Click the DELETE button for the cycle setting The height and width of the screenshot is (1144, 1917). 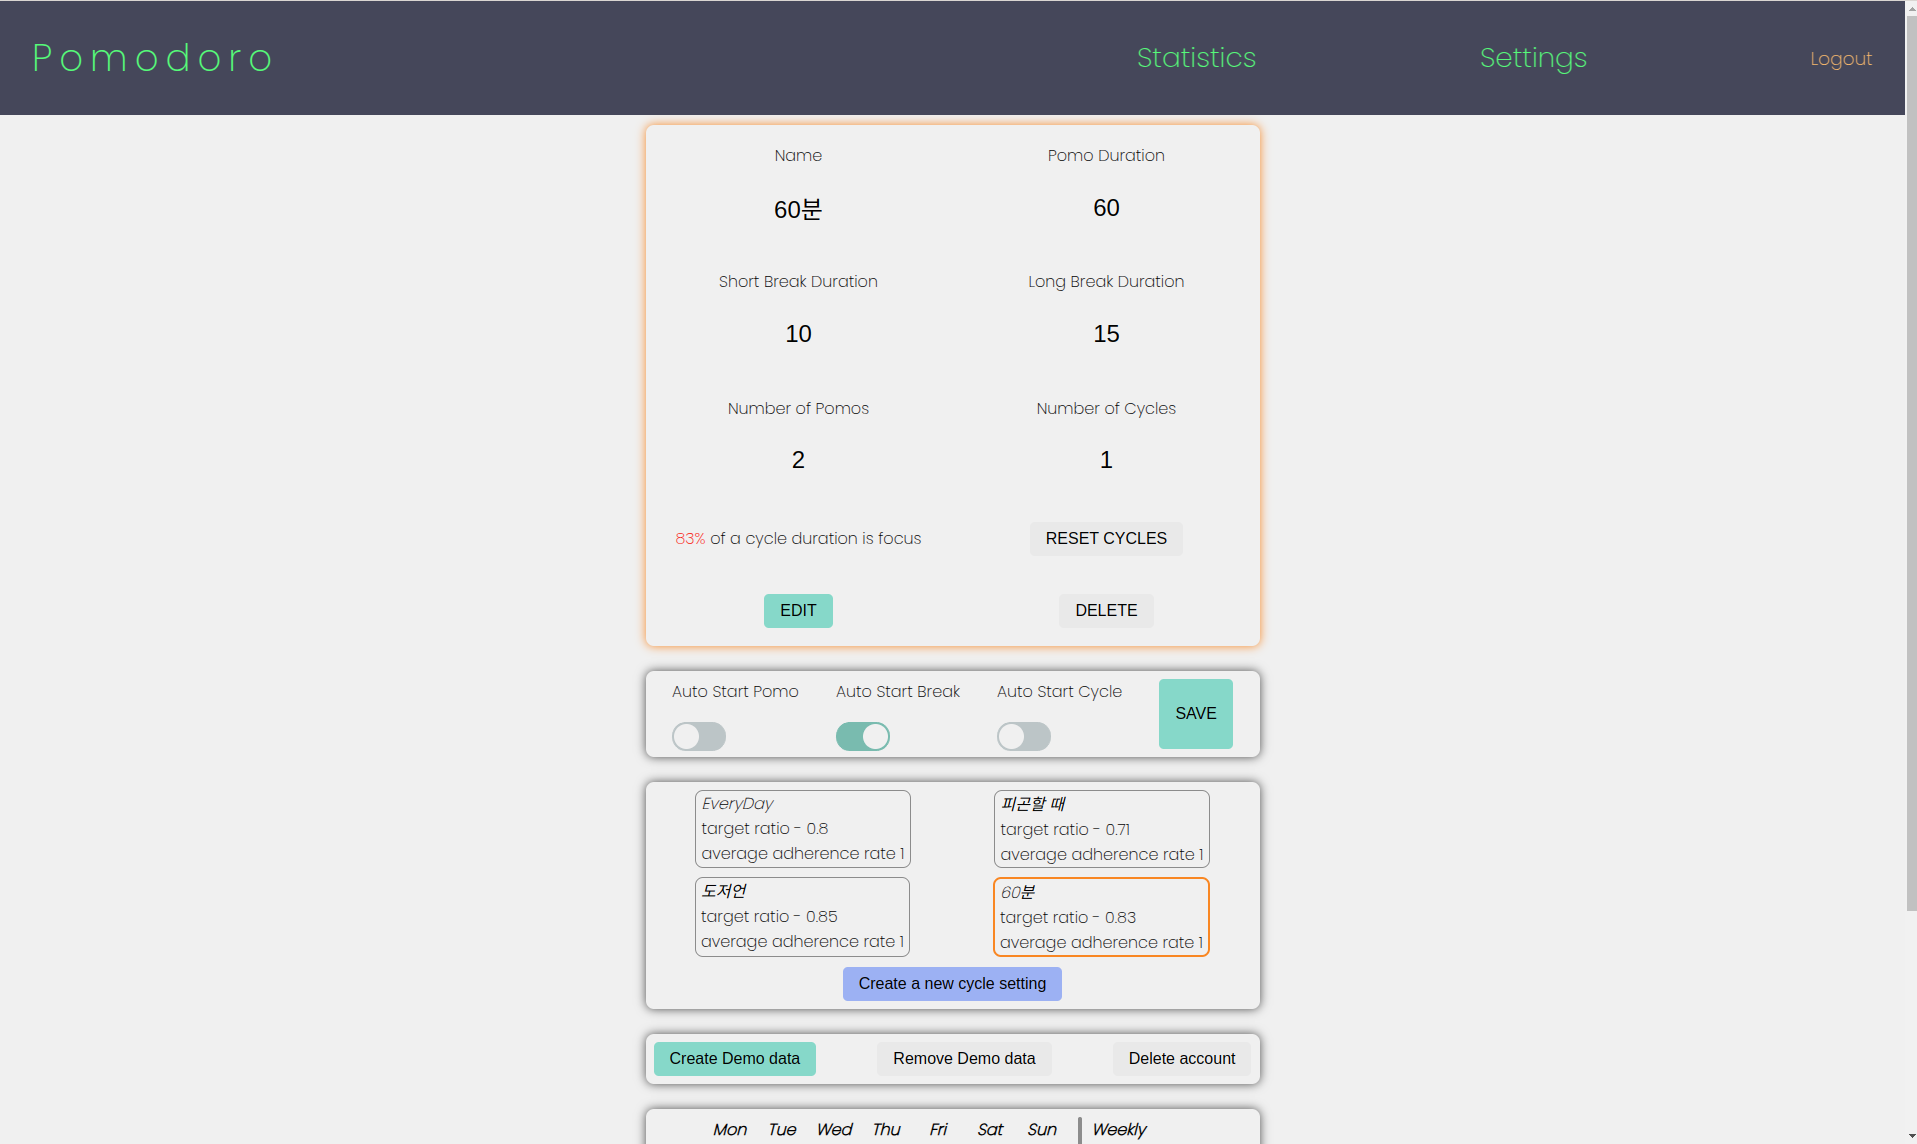pos(1105,610)
